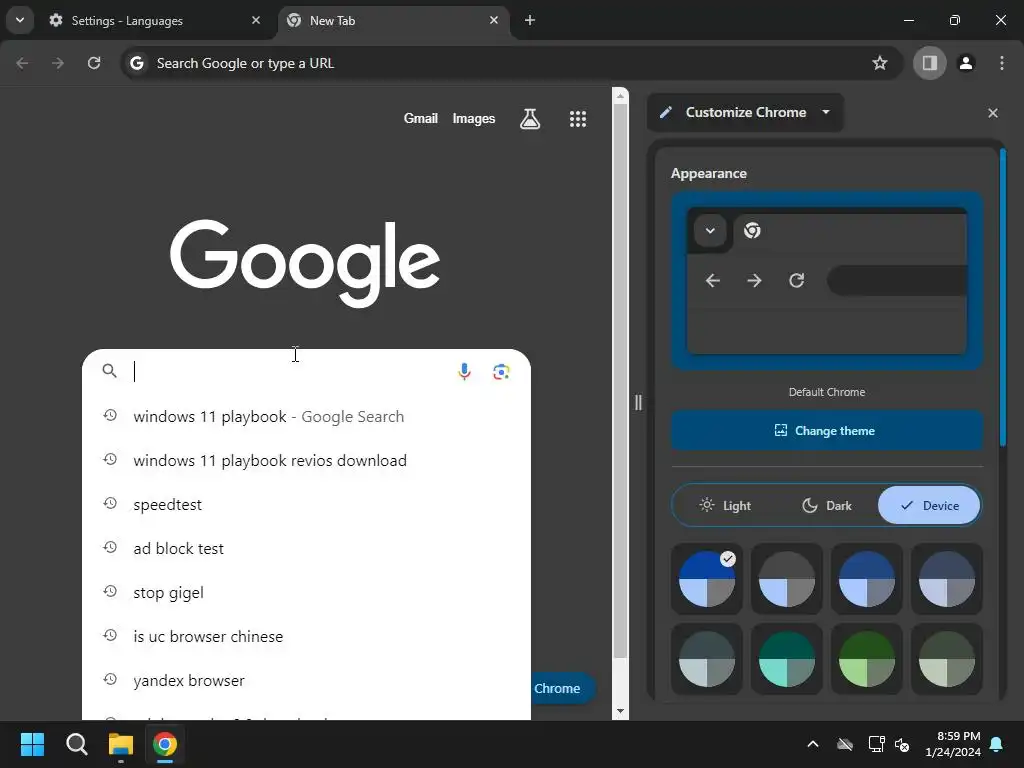This screenshot has height=768, width=1024.
Task: Open the Images link
Action: [473, 119]
